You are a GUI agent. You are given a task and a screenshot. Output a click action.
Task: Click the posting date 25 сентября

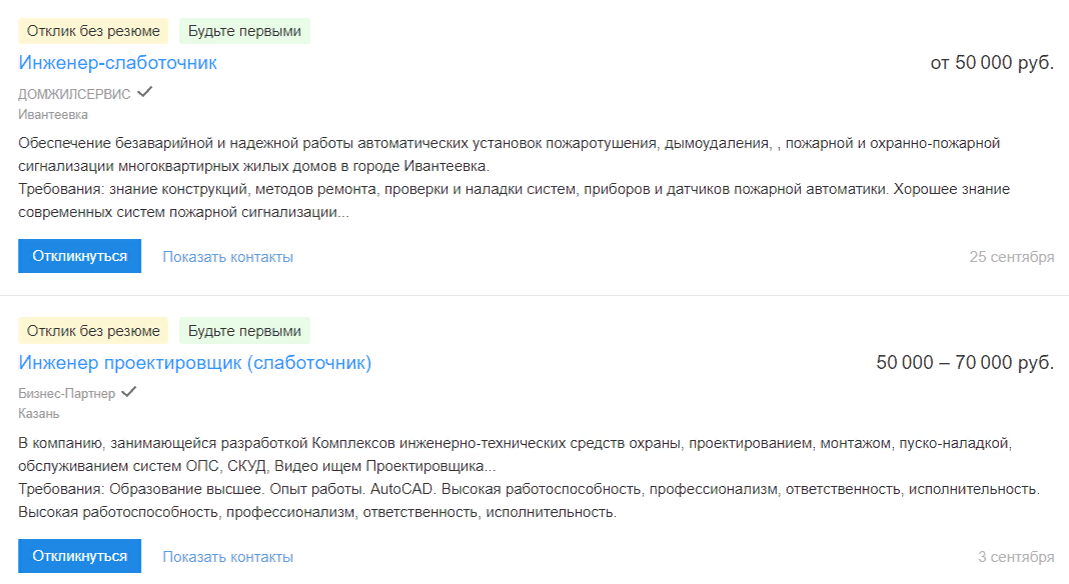click(x=1011, y=256)
